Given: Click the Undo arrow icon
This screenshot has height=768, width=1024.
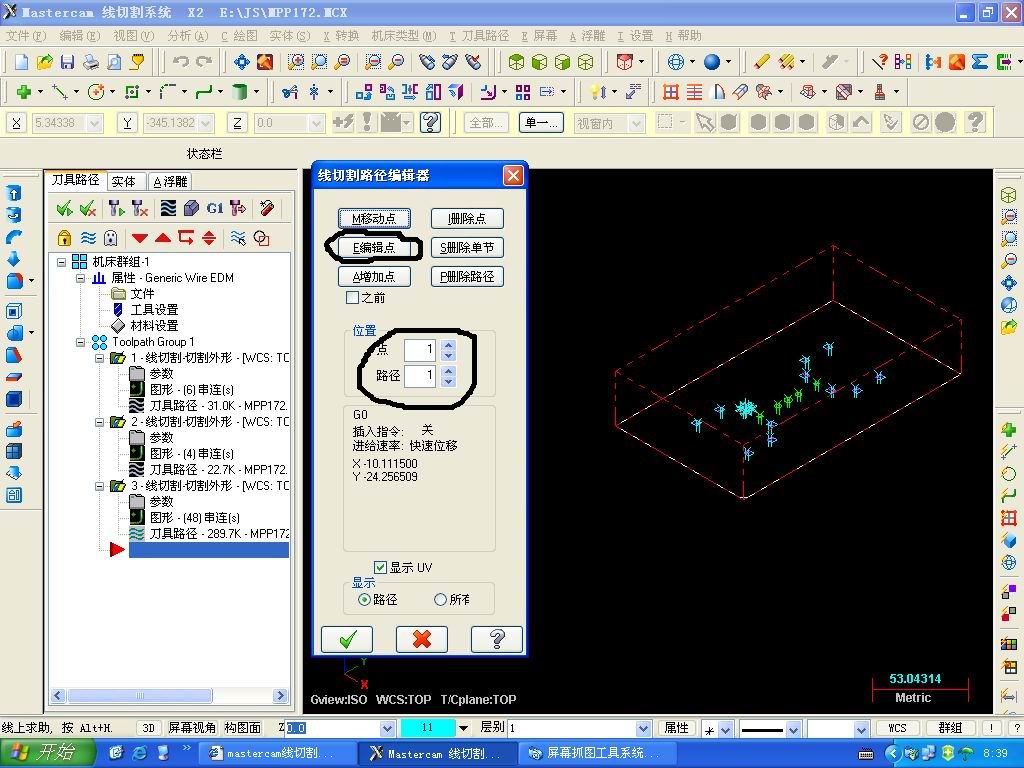Looking at the screenshot, I should pos(181,62).
